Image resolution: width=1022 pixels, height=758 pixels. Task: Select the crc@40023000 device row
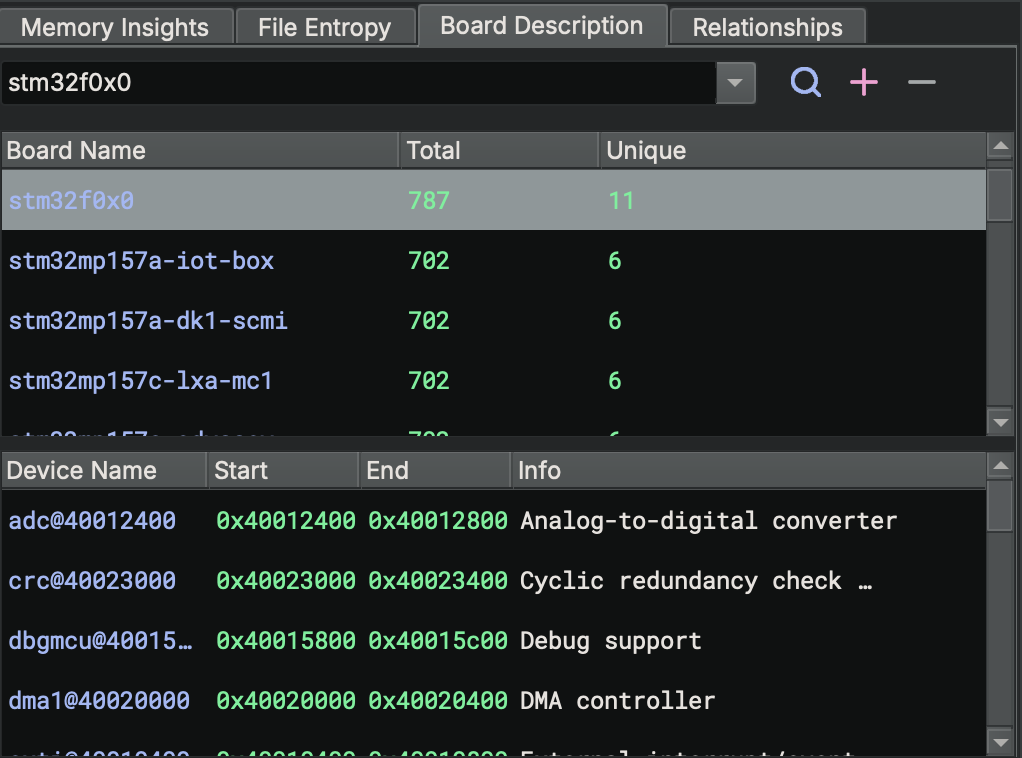coord(493,581)
